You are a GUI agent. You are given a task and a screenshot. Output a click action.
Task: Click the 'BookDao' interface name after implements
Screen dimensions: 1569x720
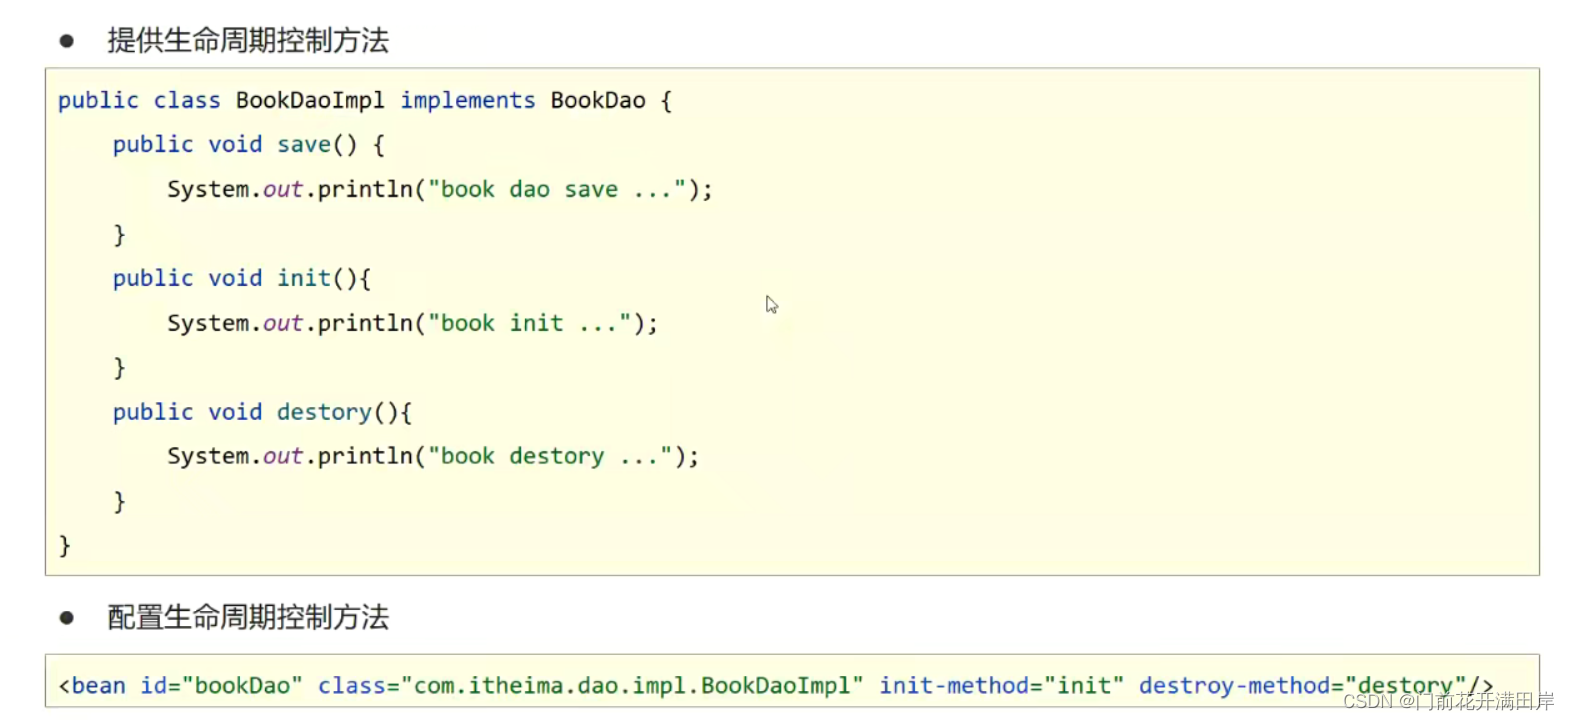598,101
